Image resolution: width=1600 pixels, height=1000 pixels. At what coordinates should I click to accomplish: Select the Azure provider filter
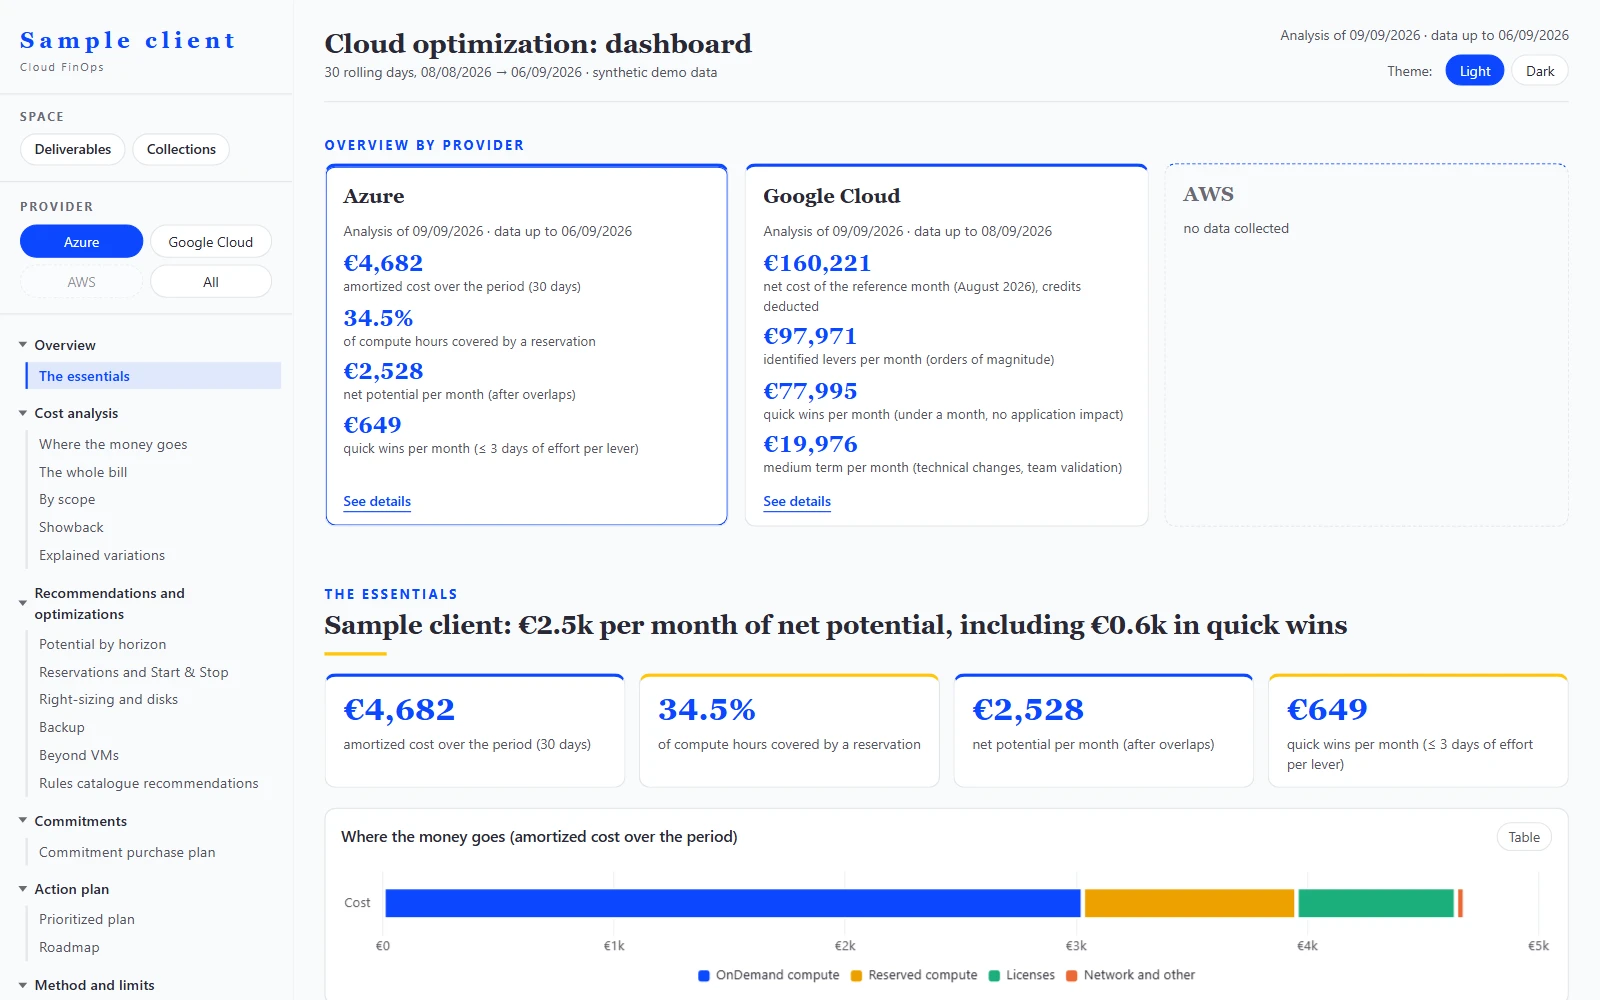pyautogui.click(x=81, y=242)
